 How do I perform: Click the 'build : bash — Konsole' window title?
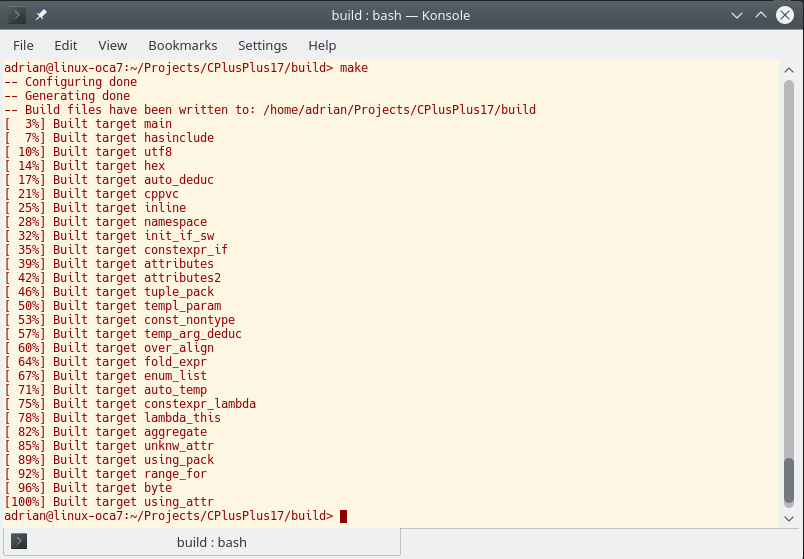401,15
